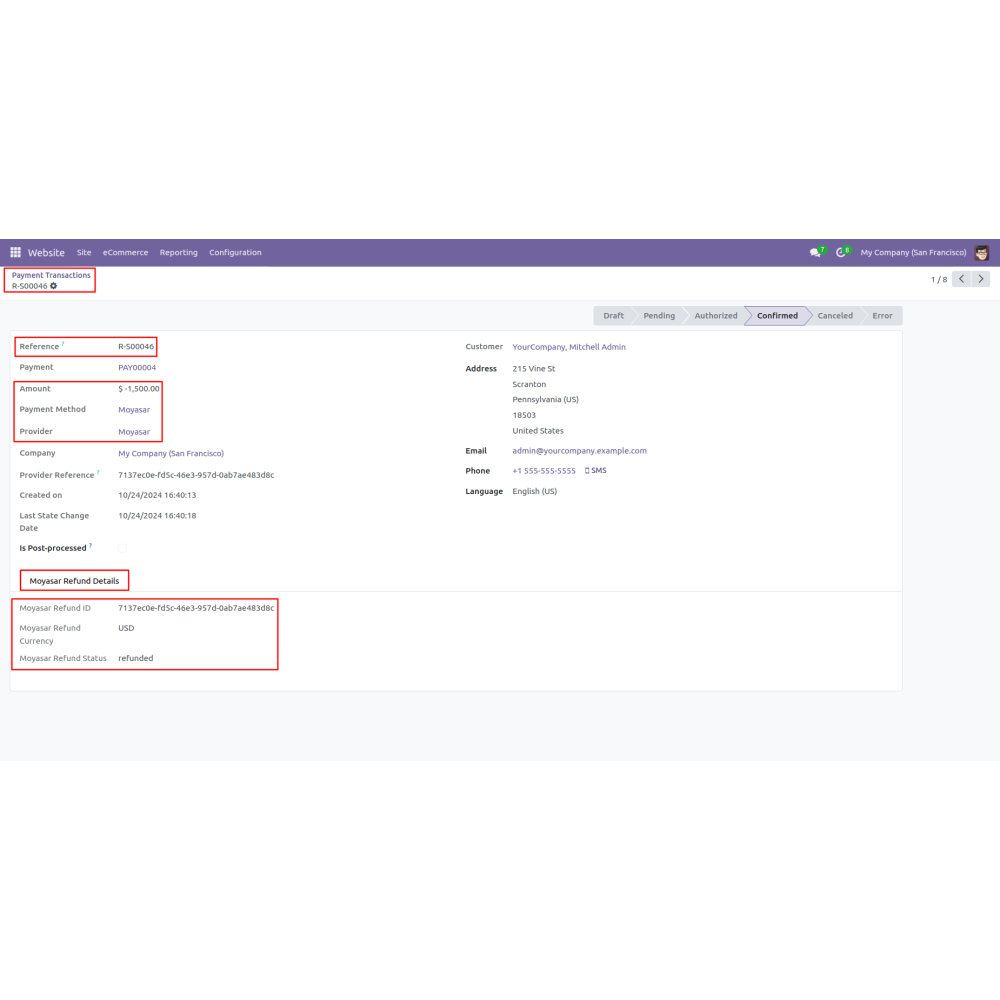Open customer YourCompany, Mitchell Admin

569,347
